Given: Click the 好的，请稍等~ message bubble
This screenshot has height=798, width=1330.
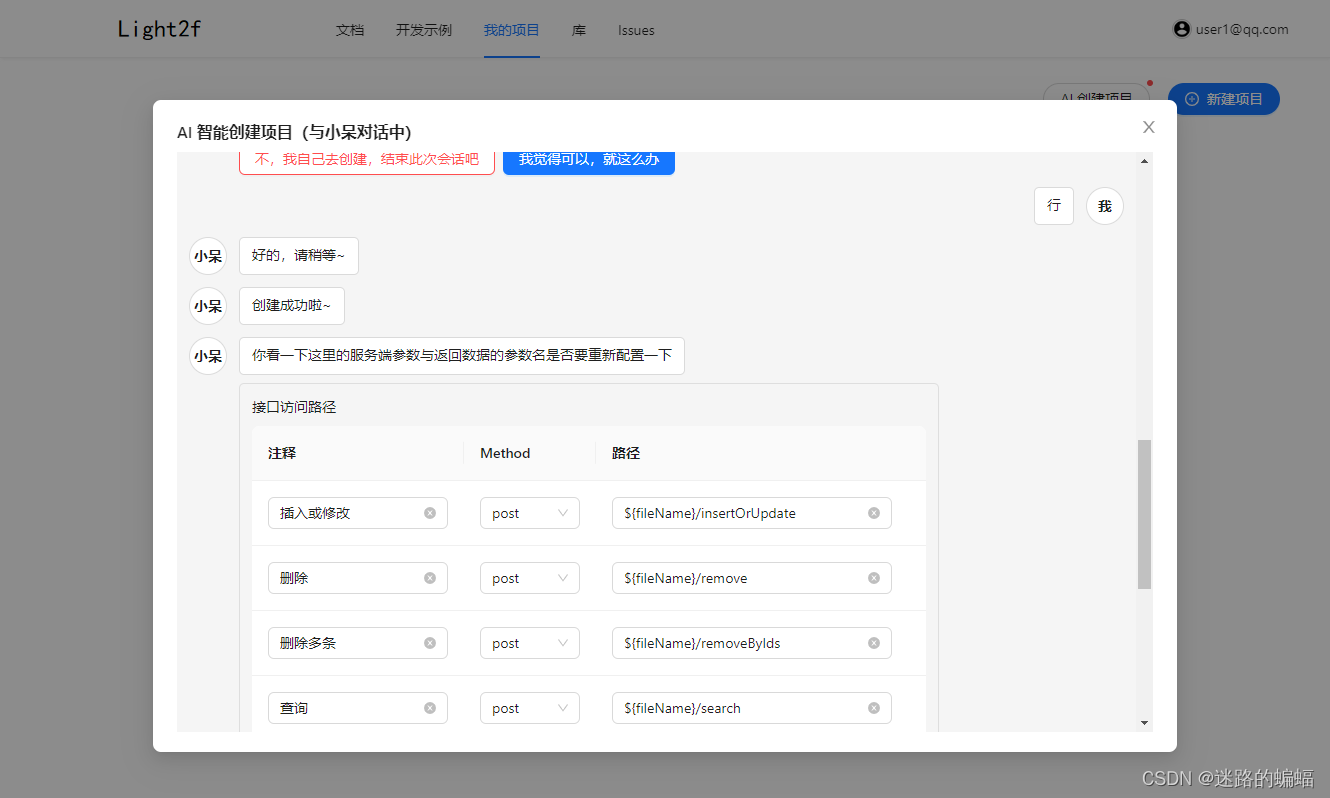Looking at the screenshot, I should (299, 256).
